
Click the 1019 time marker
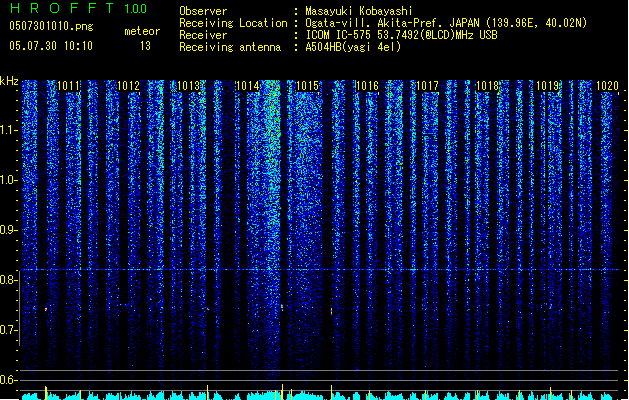pyautogui.click(x=548, y=86)
